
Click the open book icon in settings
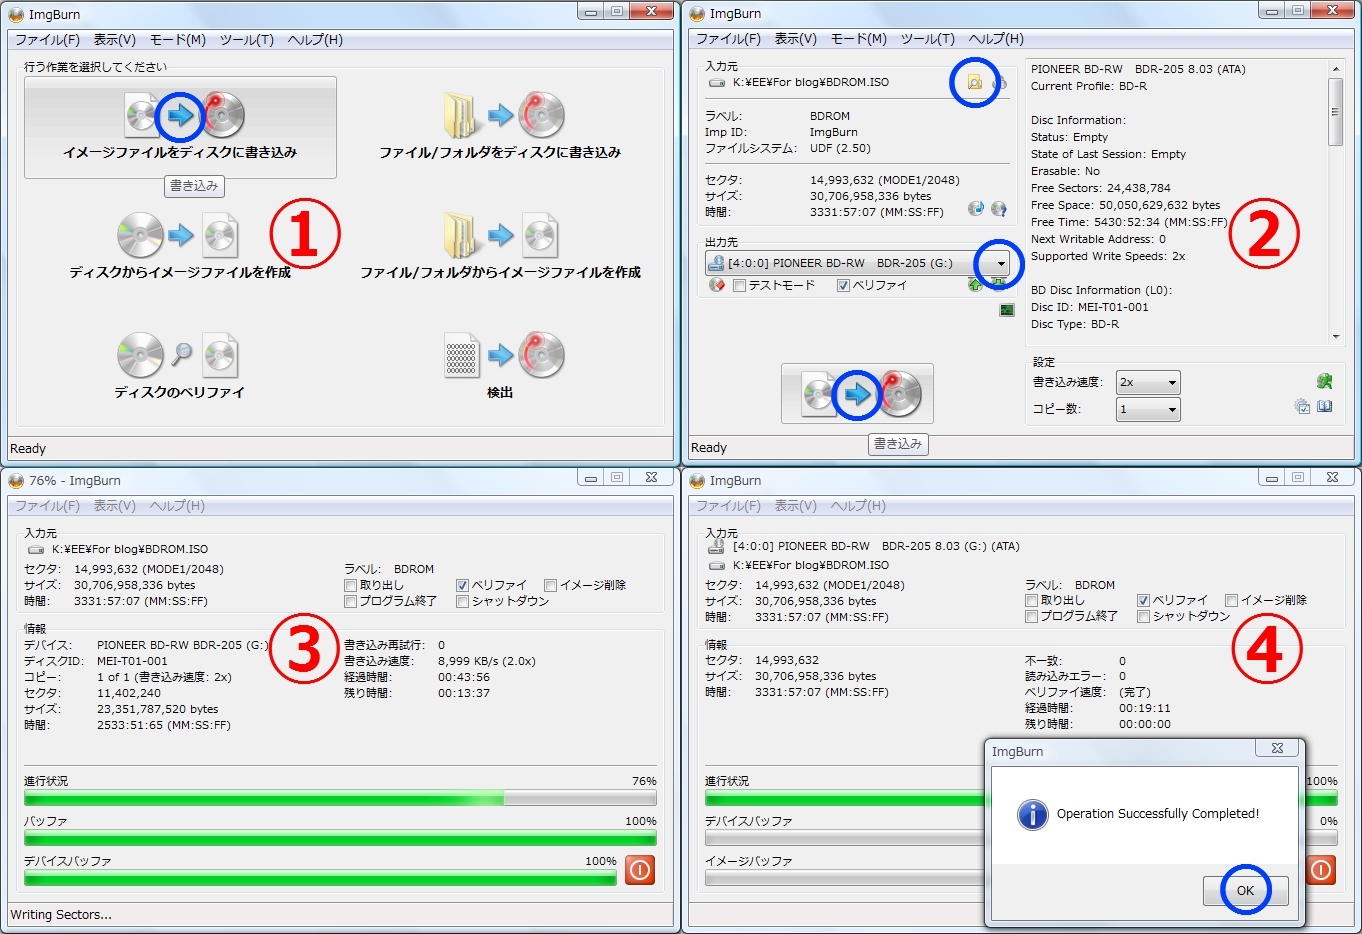click(1324, 406)
